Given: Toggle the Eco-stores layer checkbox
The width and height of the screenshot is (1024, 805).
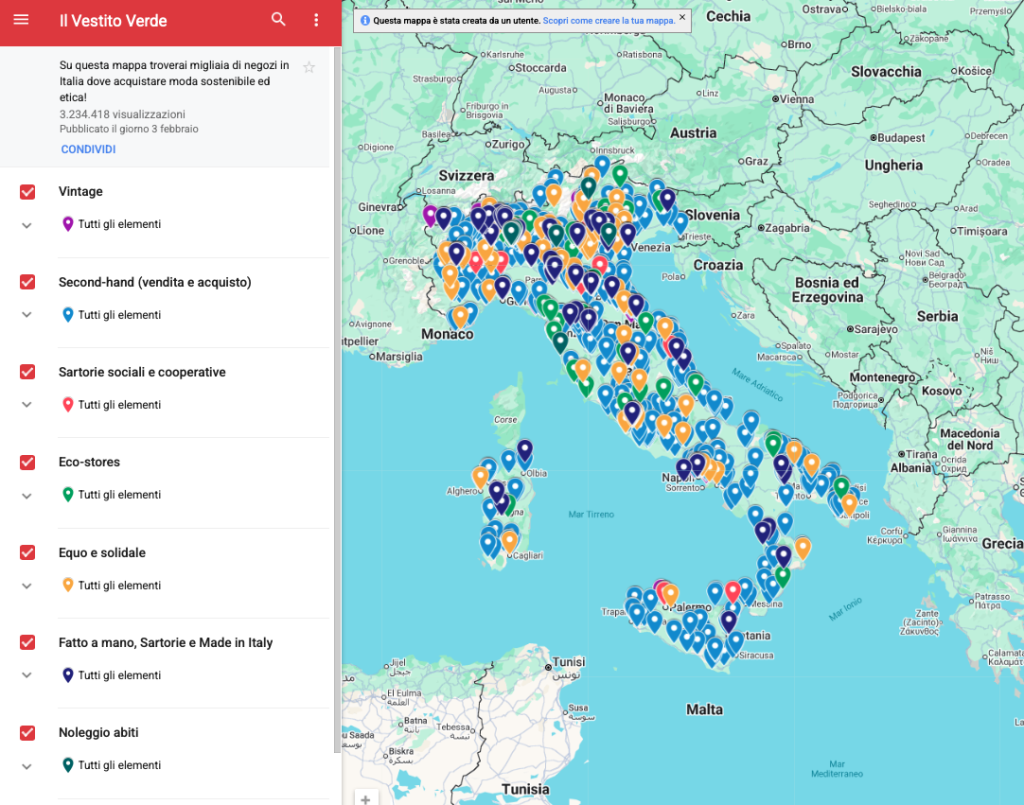Looking at the screenshot, I should (28, 462).
